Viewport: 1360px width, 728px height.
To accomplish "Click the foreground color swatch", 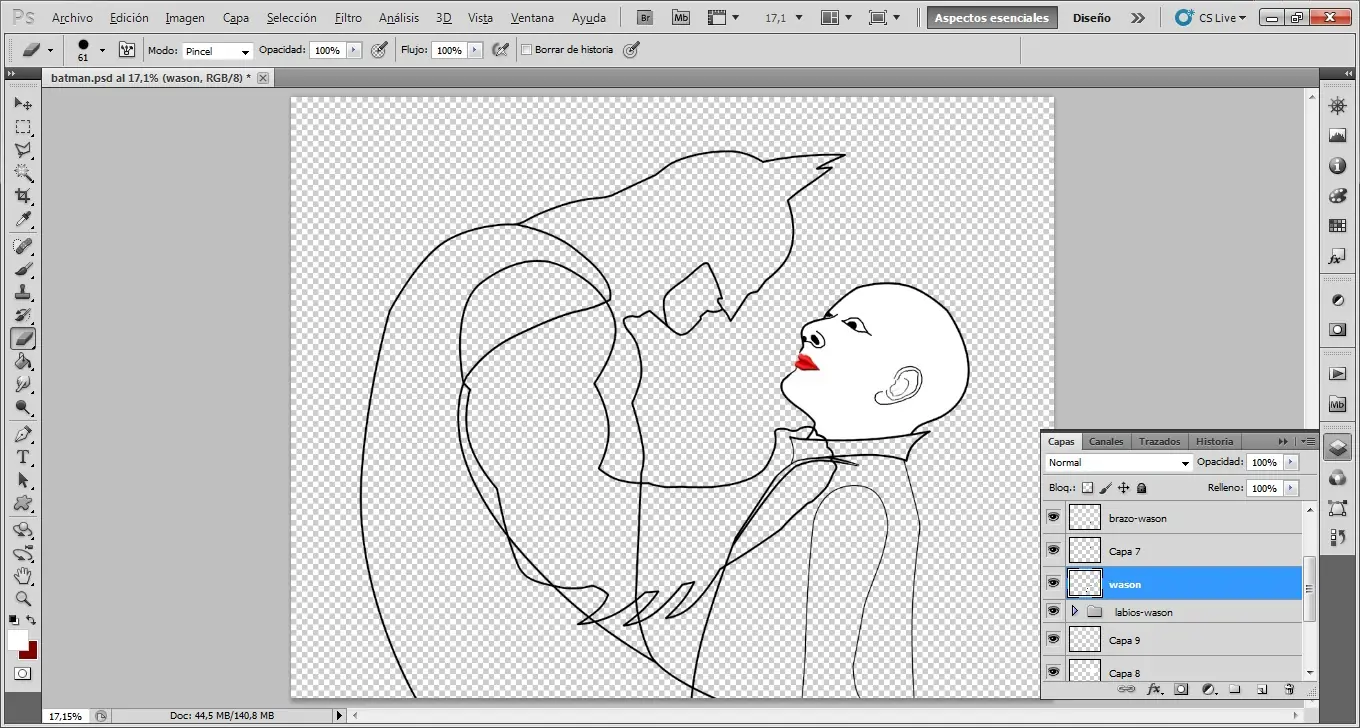I will click(17, 640).
